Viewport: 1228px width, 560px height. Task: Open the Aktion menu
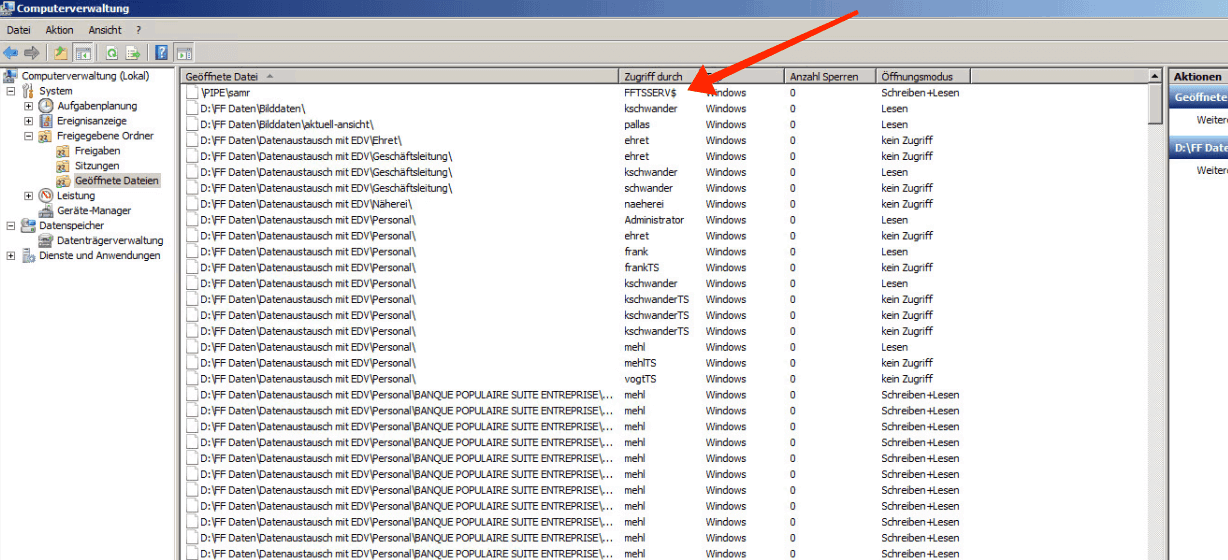pos(59,30)
